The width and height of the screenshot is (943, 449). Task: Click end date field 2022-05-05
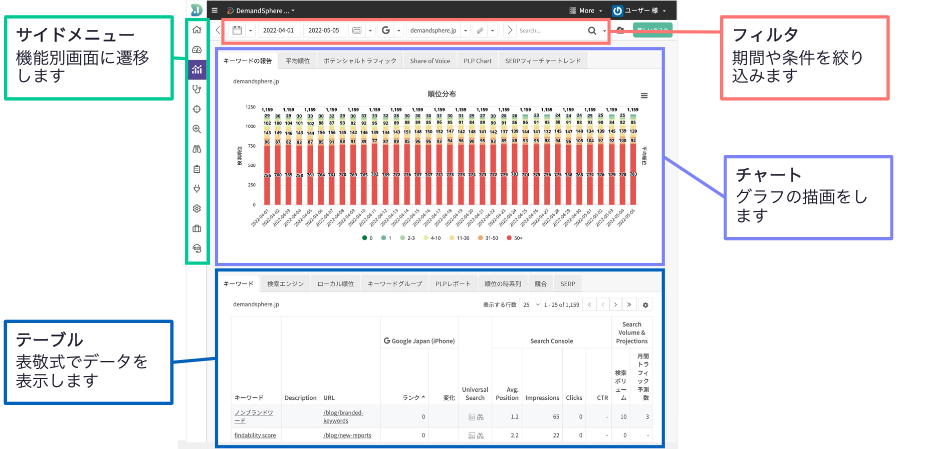324,30
